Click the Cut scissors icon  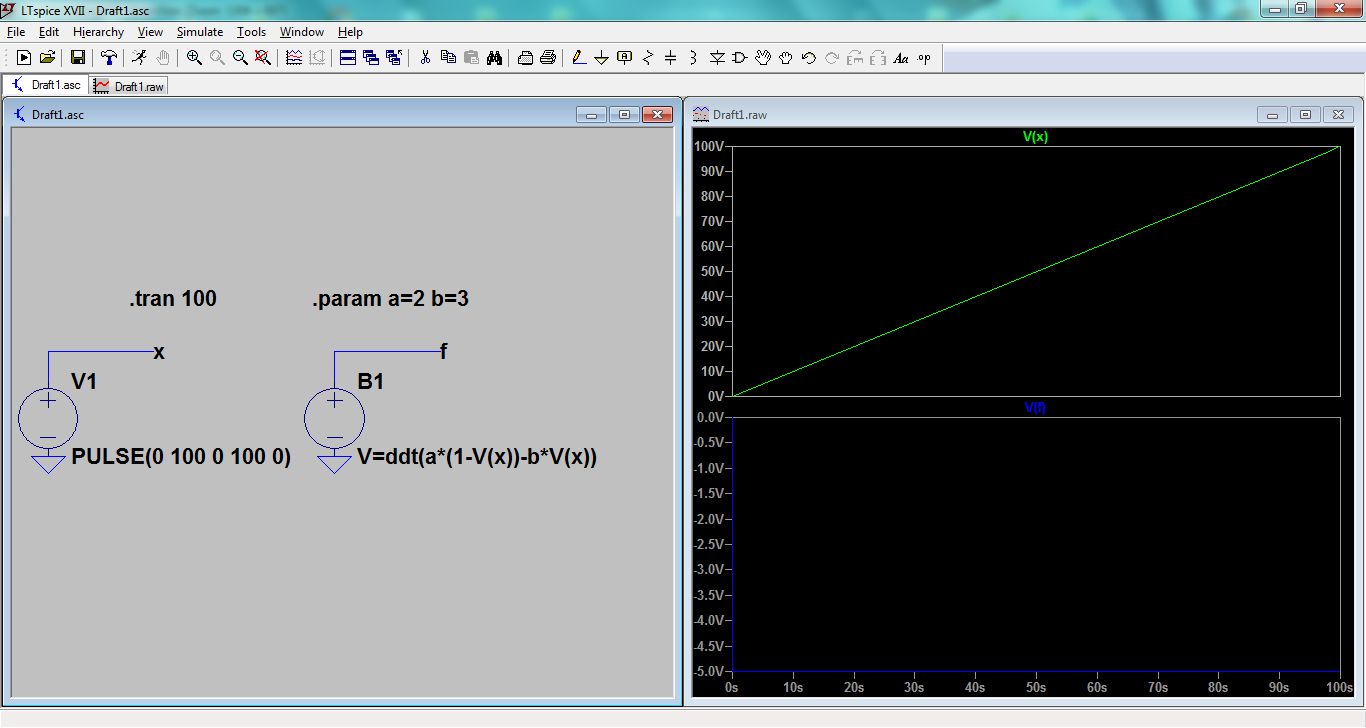click(424, 58)
